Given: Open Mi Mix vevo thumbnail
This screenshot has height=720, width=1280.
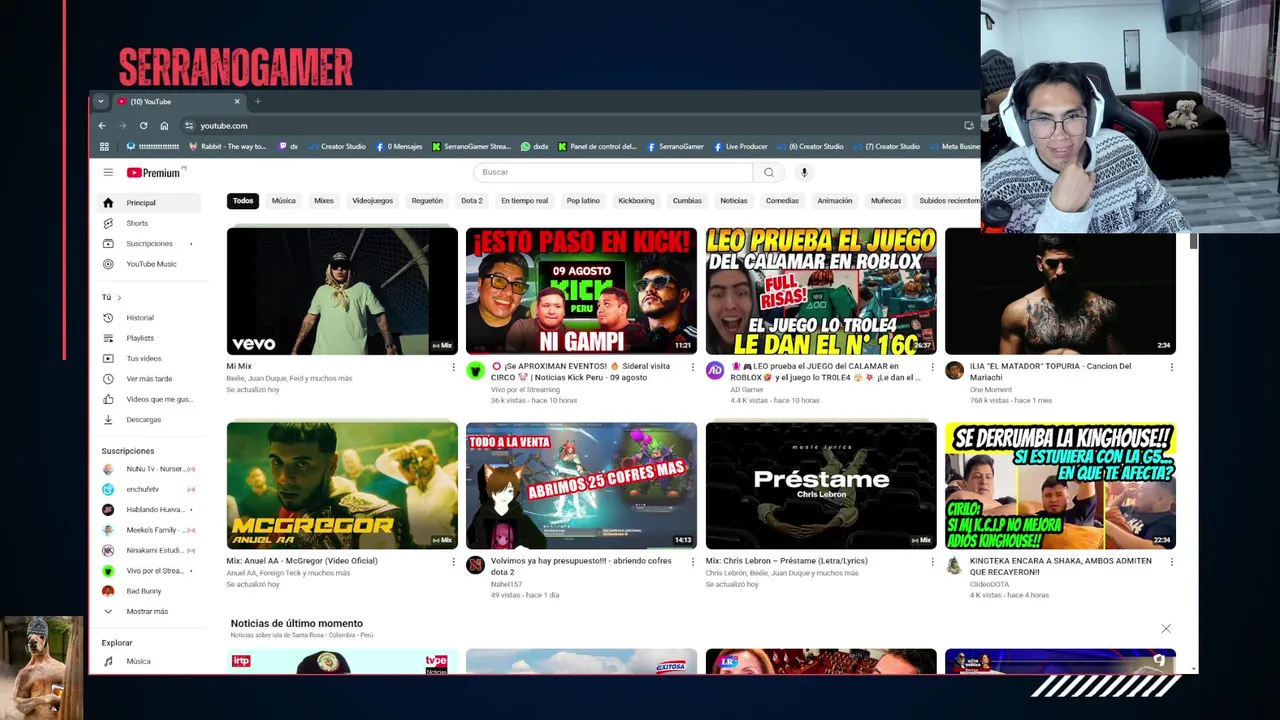Looking at the screenshot, I should pyautogui.click(x=342, y=291).
